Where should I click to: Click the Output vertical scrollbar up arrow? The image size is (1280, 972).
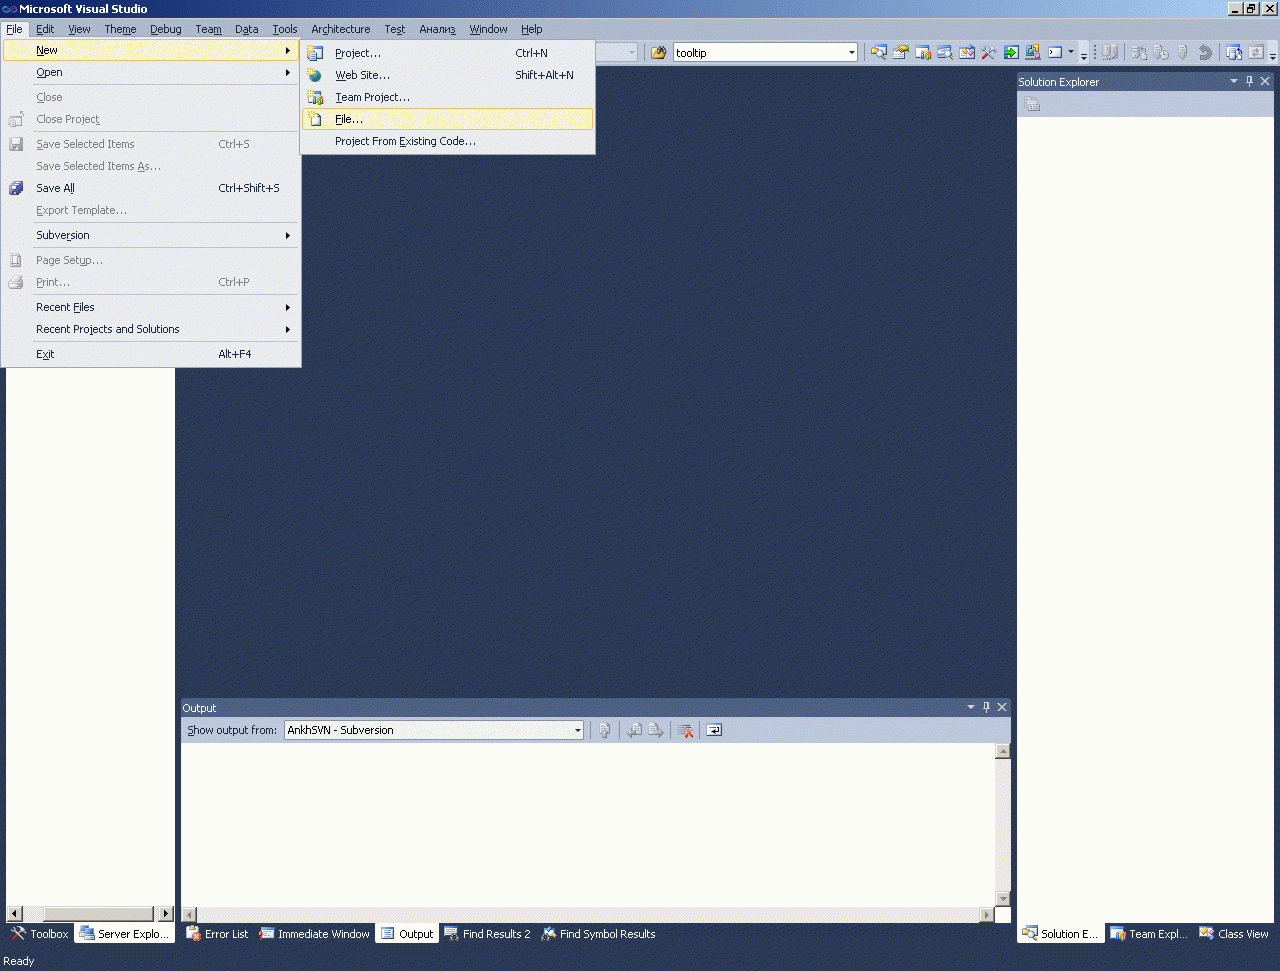pyautogui.click(x=1003, y=751)
